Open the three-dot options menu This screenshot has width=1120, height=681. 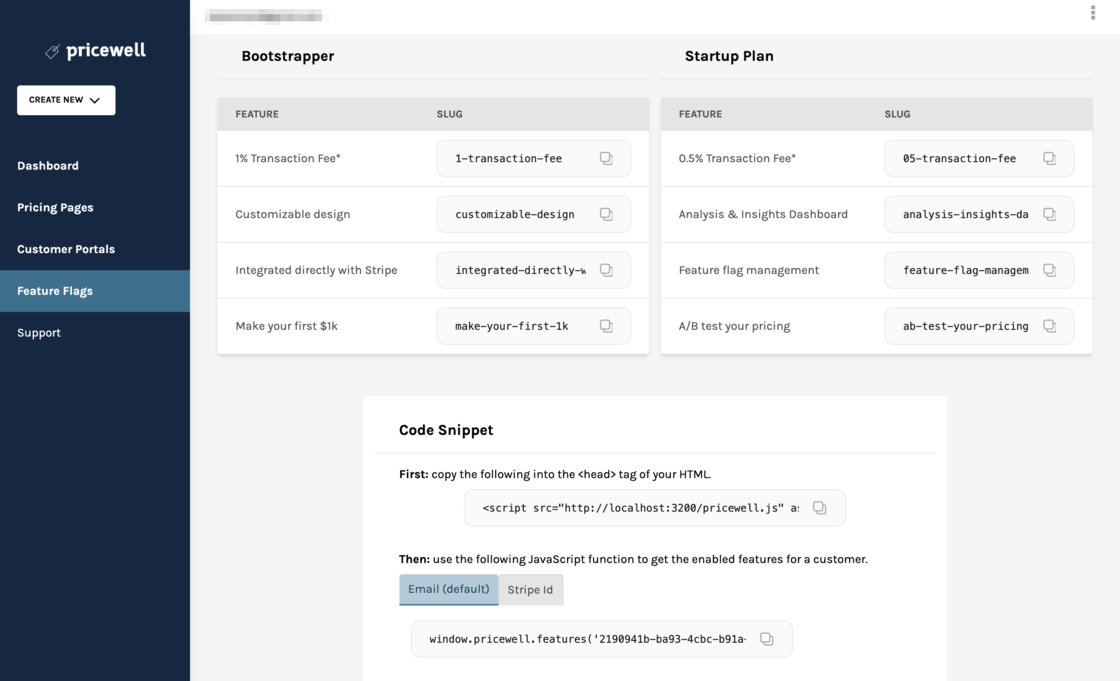click(x=1092, y=13)
